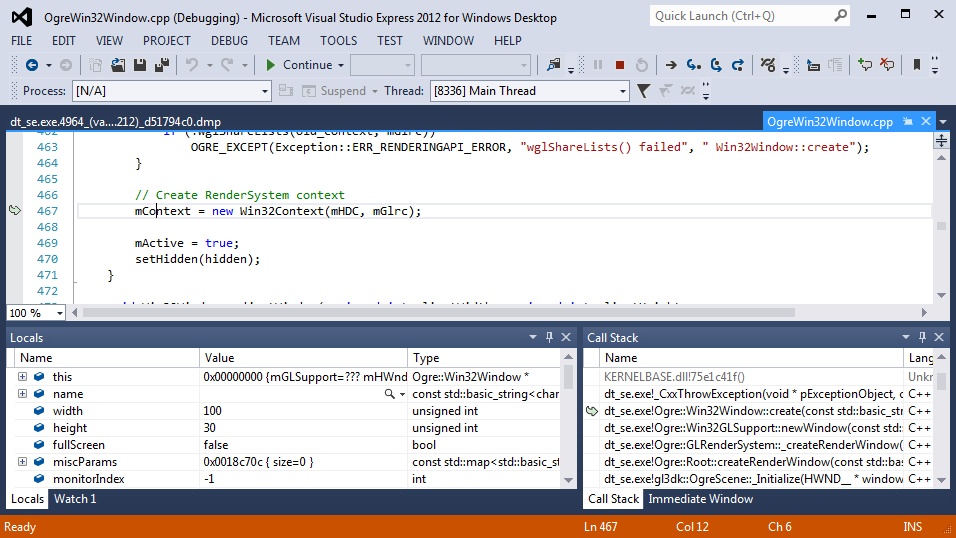Open the document tab list dropdown arrow
This screenshot has width=956, height=538.
[x=943, y=122]
